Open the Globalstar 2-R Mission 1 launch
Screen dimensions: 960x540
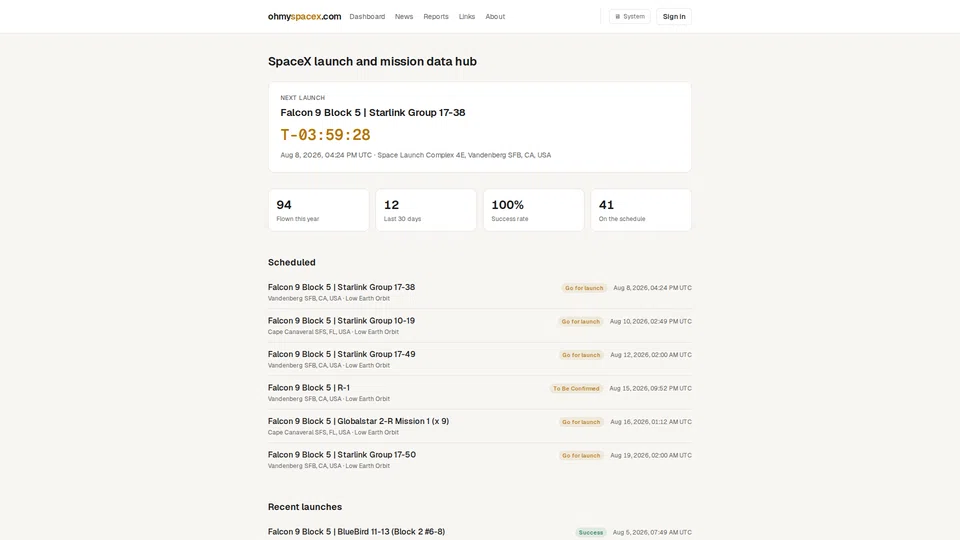point(479,426)
